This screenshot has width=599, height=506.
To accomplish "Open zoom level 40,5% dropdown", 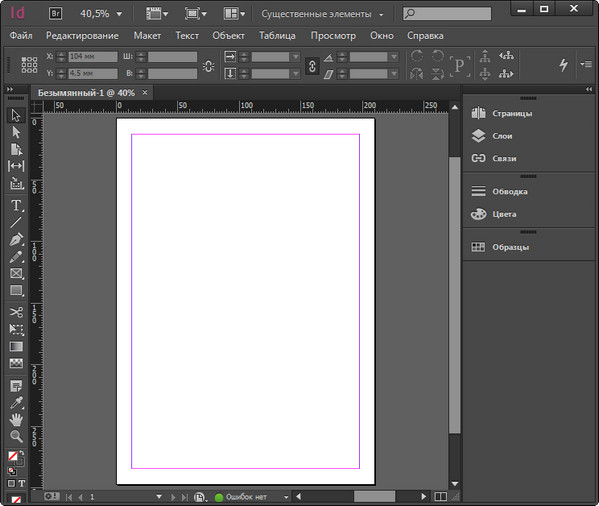I will tap(119, 14).
